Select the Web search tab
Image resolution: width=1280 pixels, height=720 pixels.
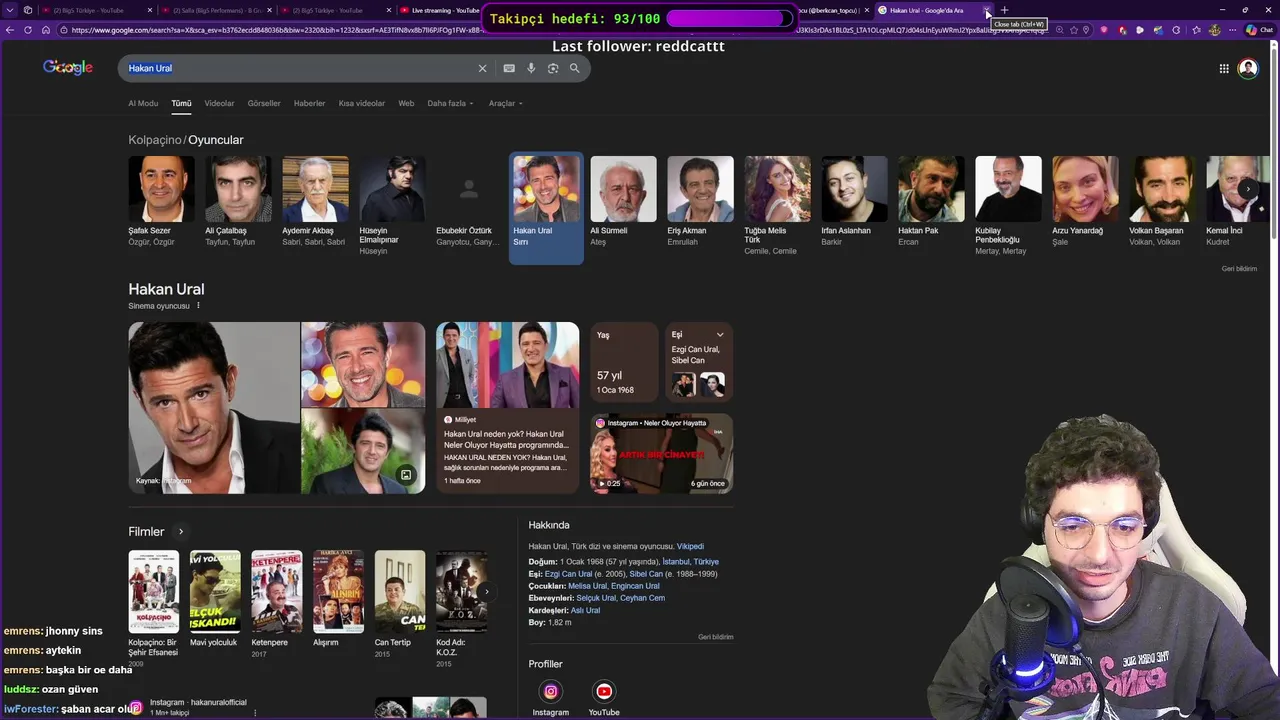point(406,103)
